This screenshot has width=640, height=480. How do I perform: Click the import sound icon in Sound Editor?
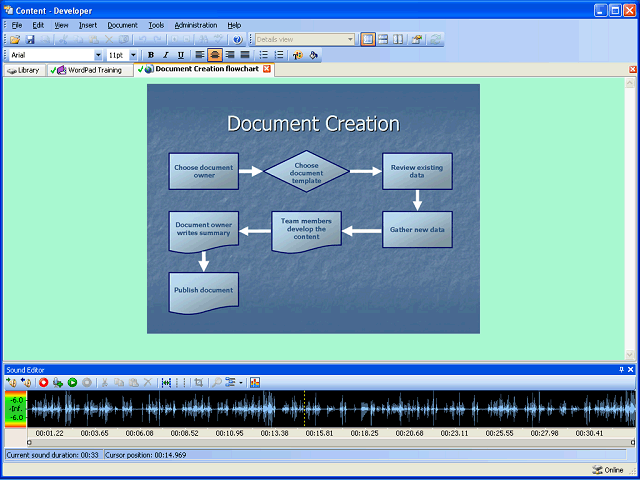click(11, 382)
